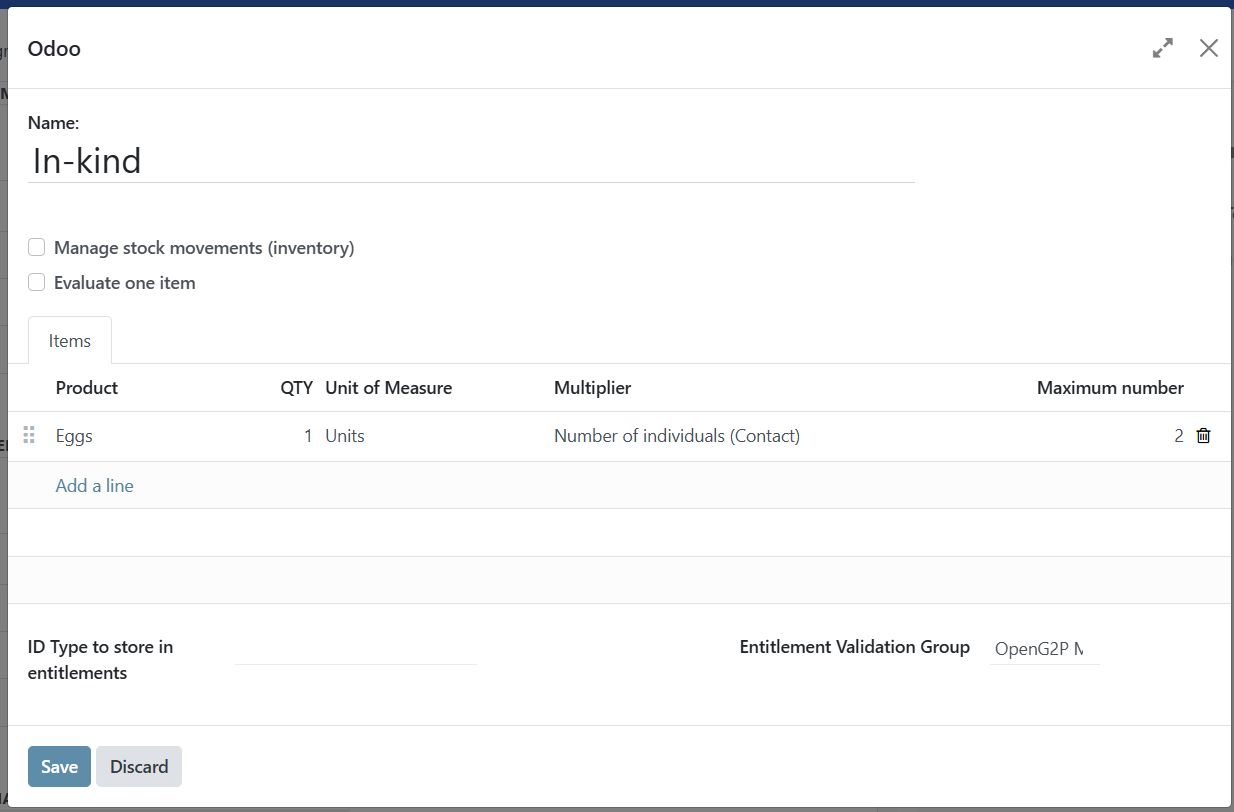Open the Units unit of measure selector

point(344,435)
